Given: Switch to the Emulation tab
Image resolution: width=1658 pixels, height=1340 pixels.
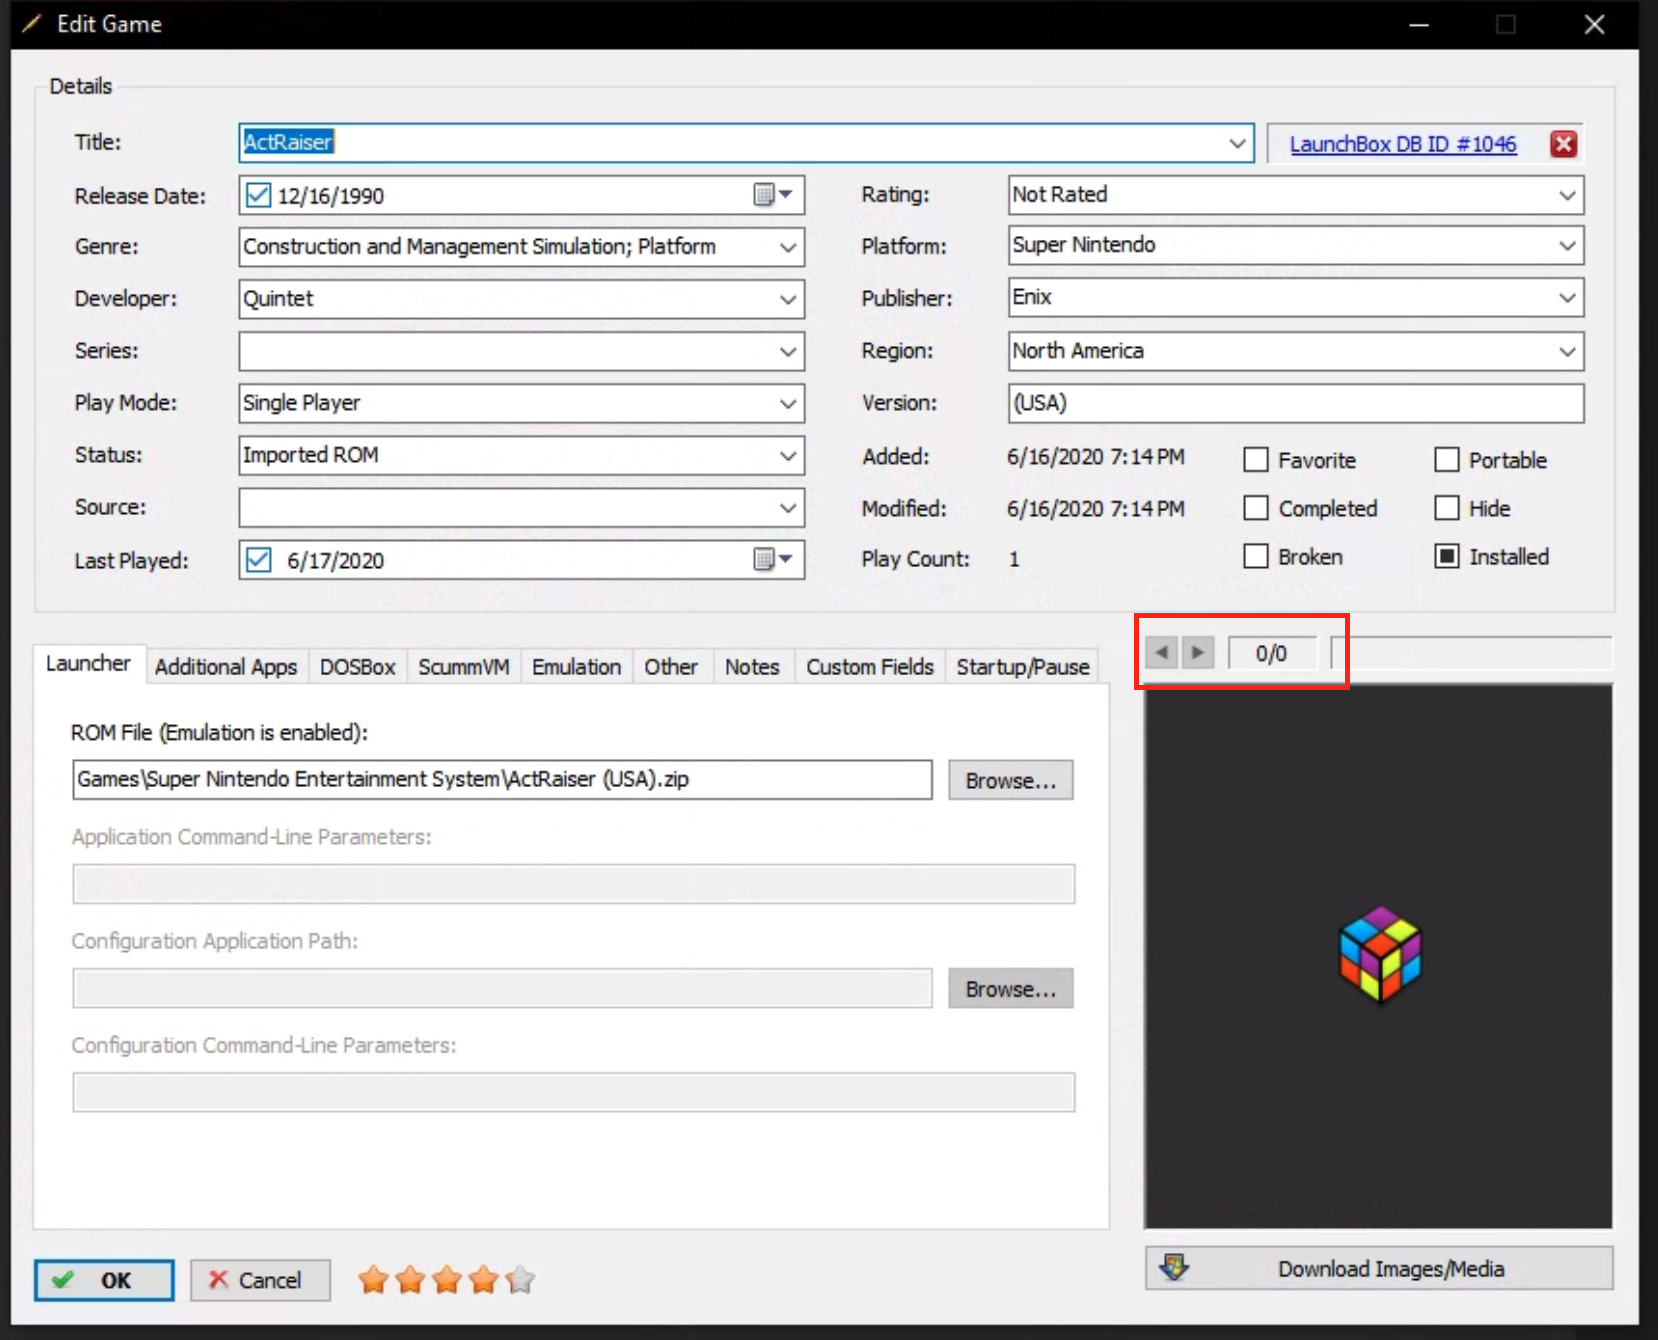Looking at the screenshot, I should [x=576, y=667].
